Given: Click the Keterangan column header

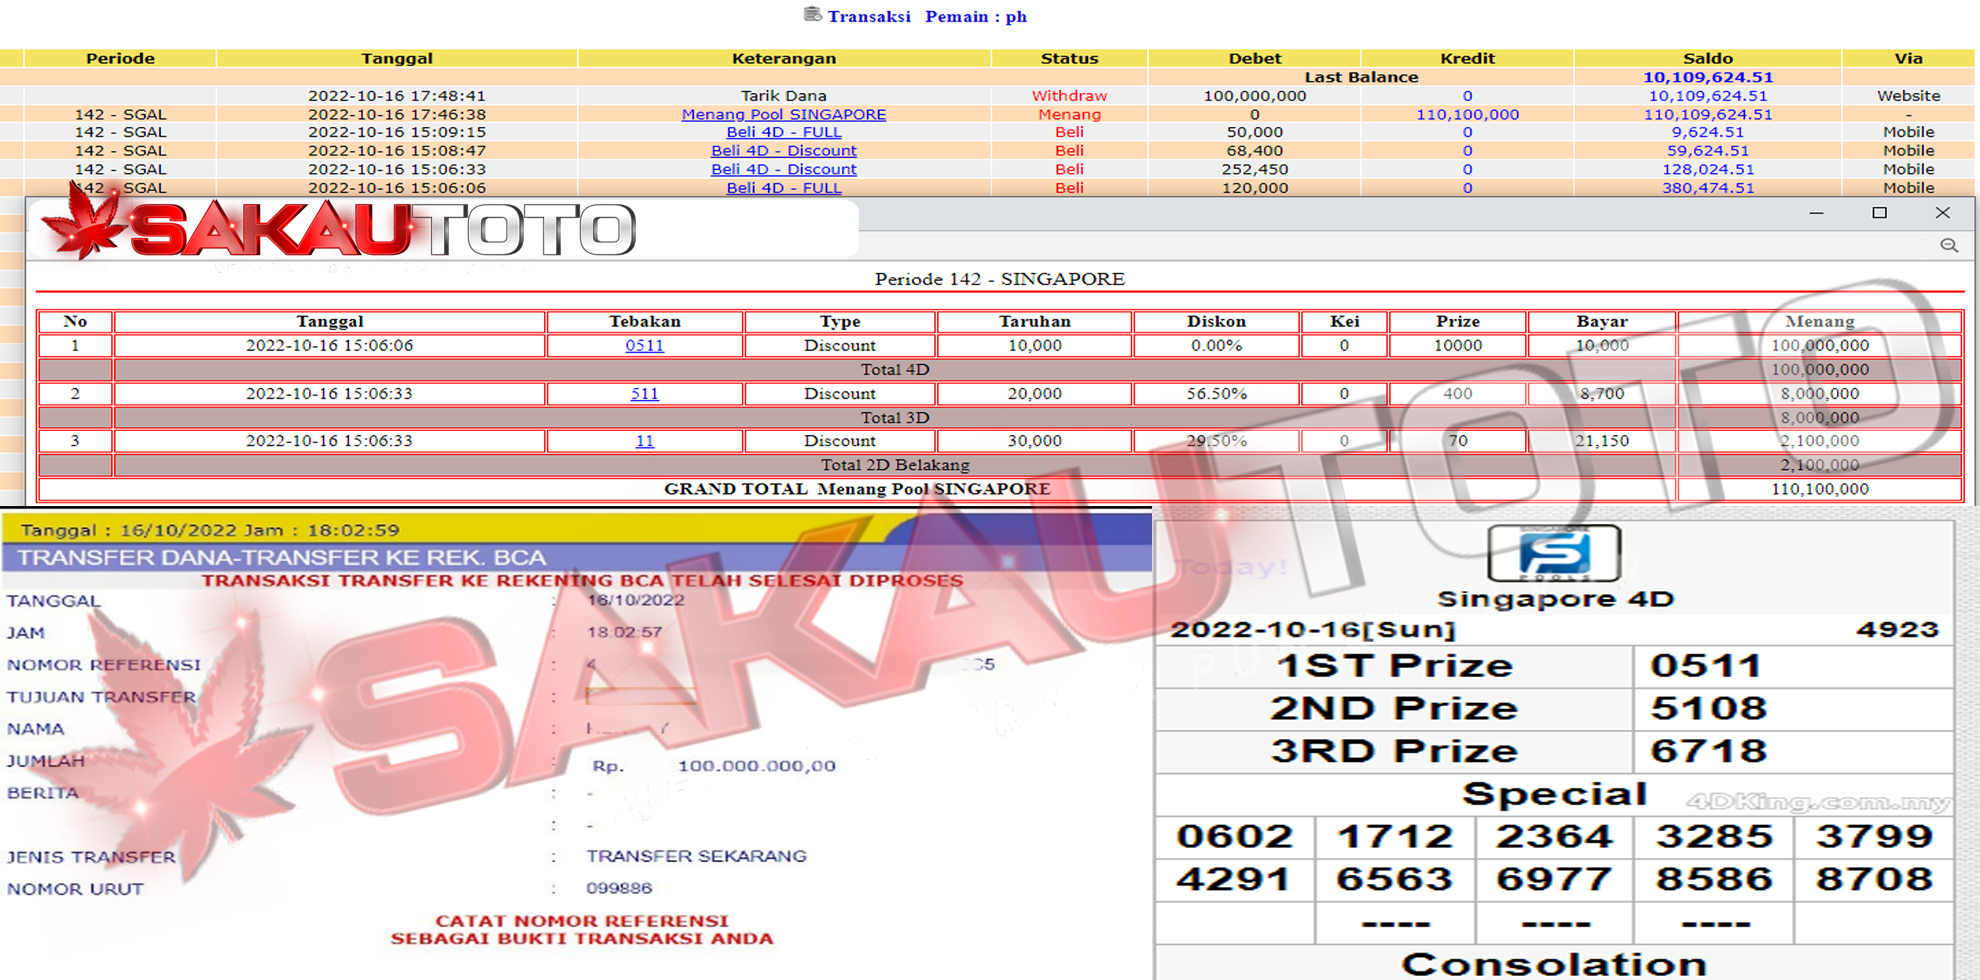Looking at the screenshot, I should (x=783, y=58).
